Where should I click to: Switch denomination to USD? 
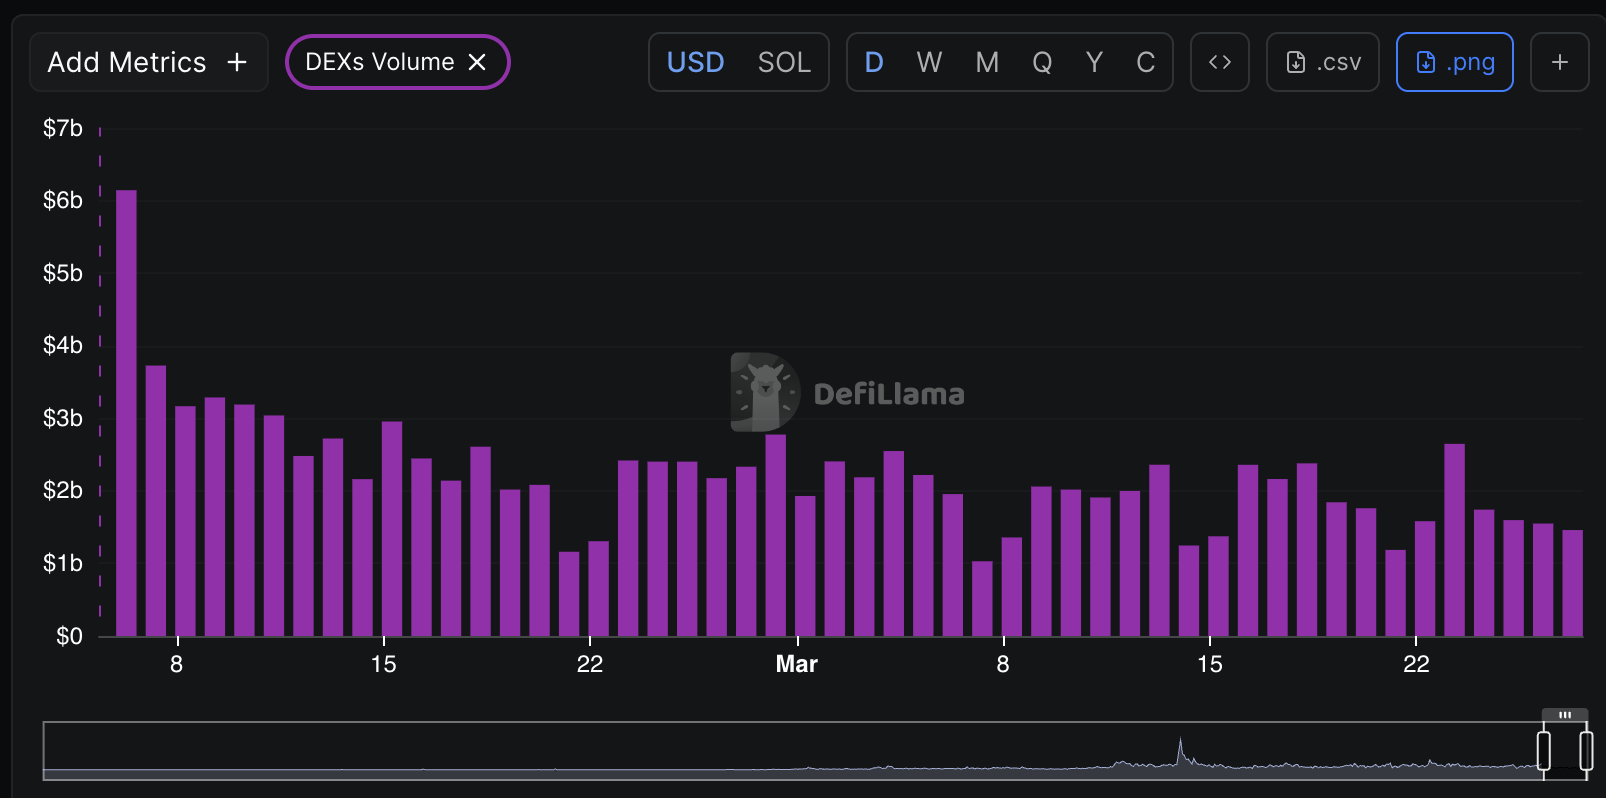coord(695,62)
